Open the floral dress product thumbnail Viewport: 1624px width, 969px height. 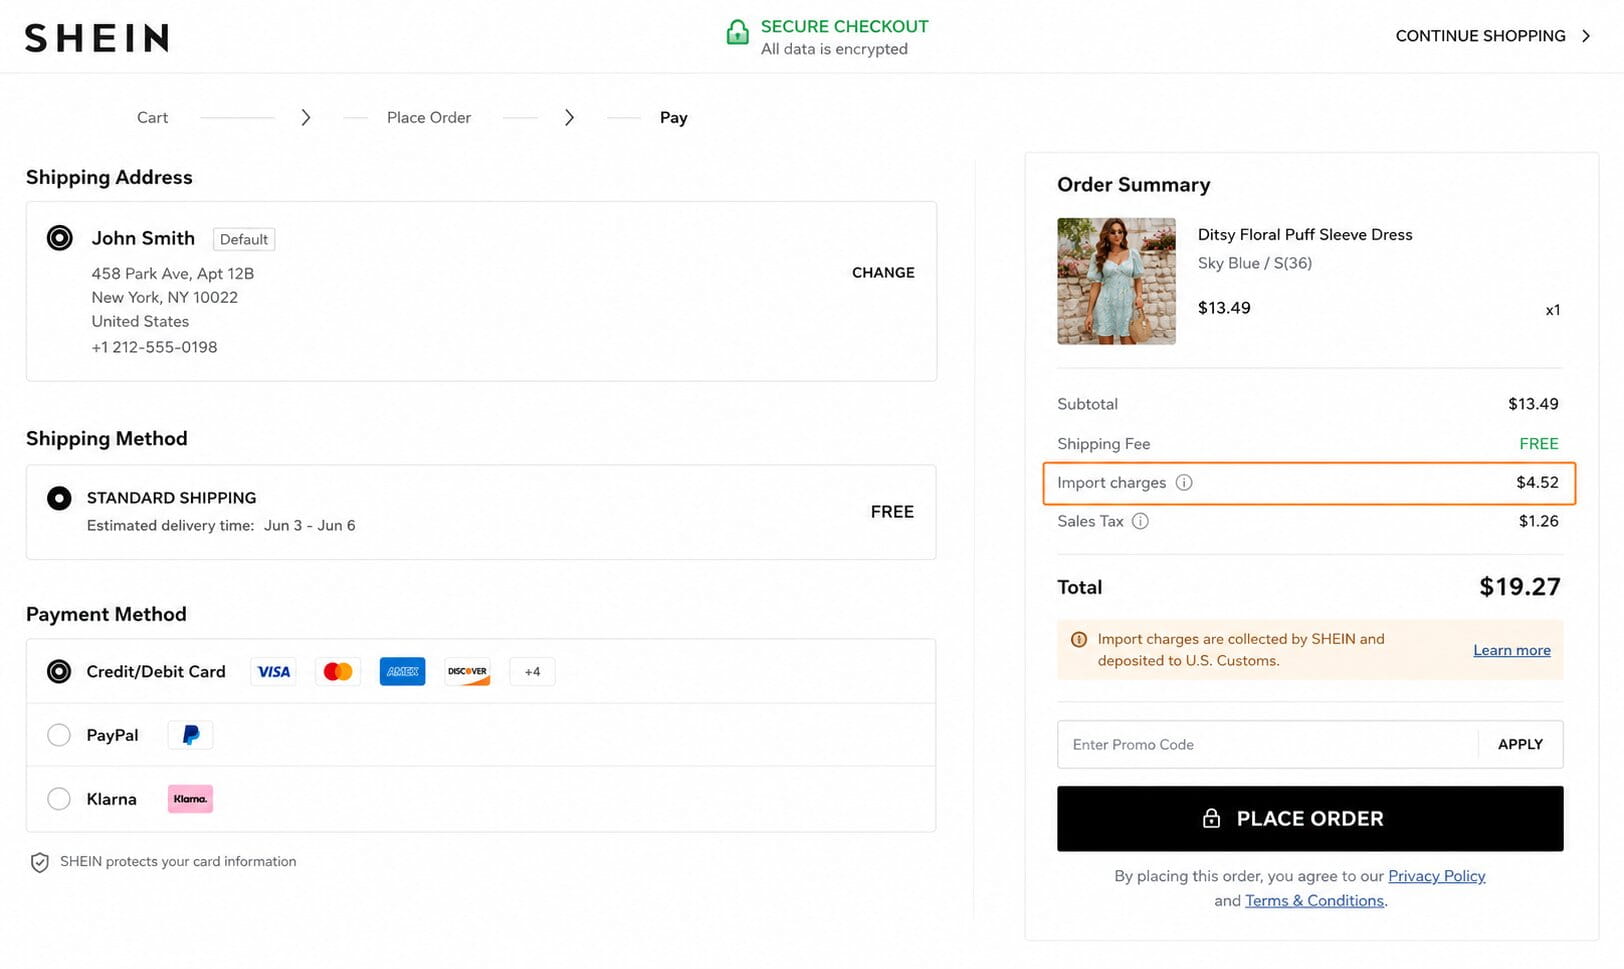1116,281
